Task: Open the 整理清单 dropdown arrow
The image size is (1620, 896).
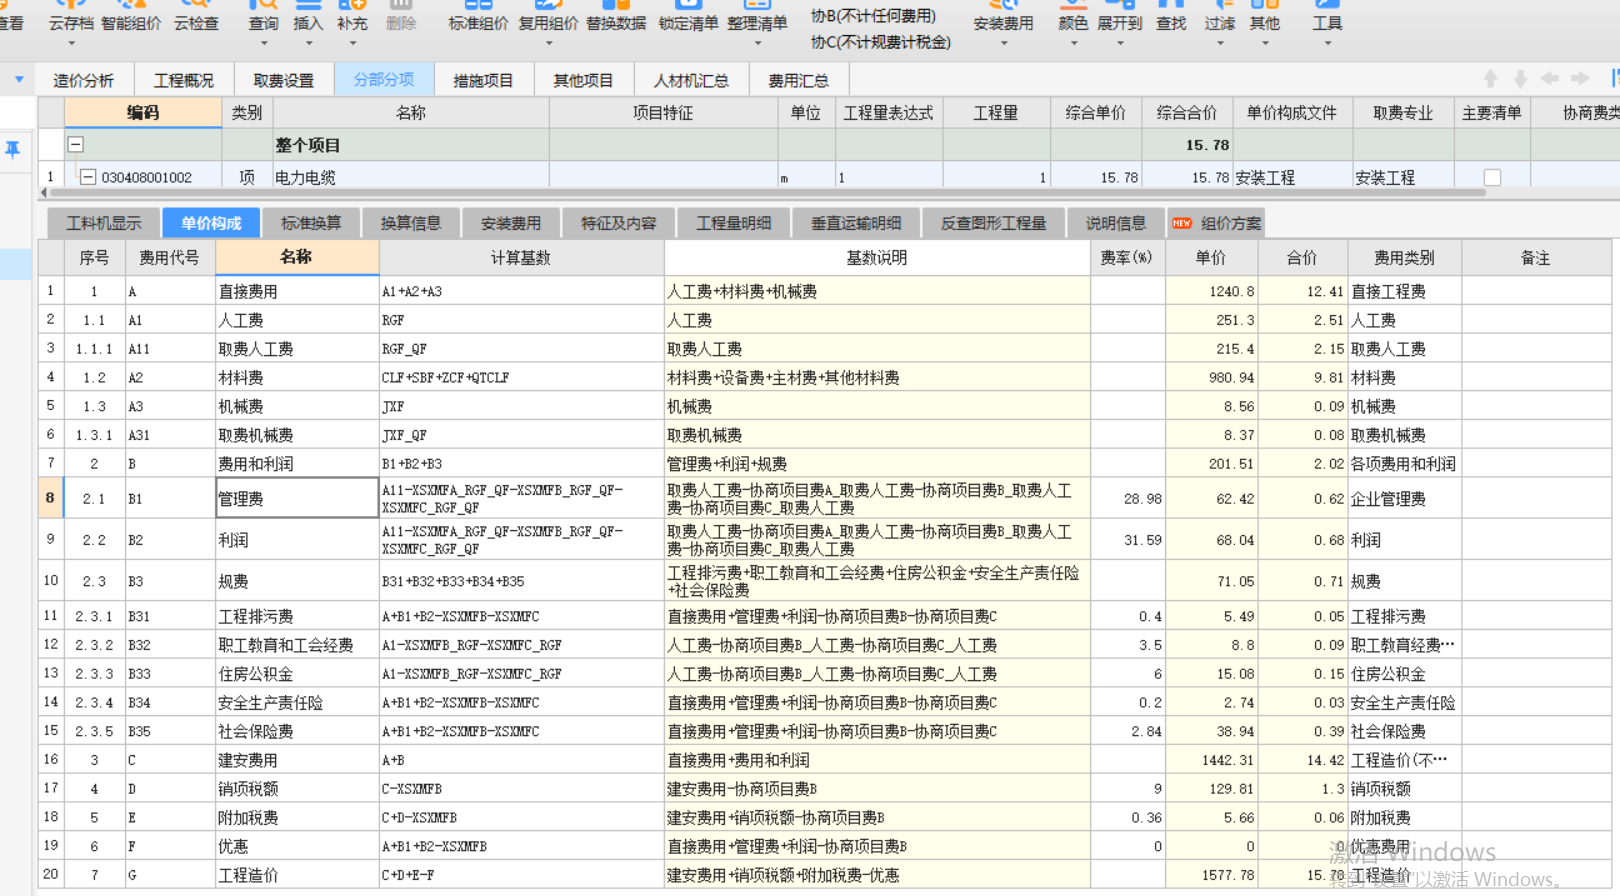Action: 757,43
